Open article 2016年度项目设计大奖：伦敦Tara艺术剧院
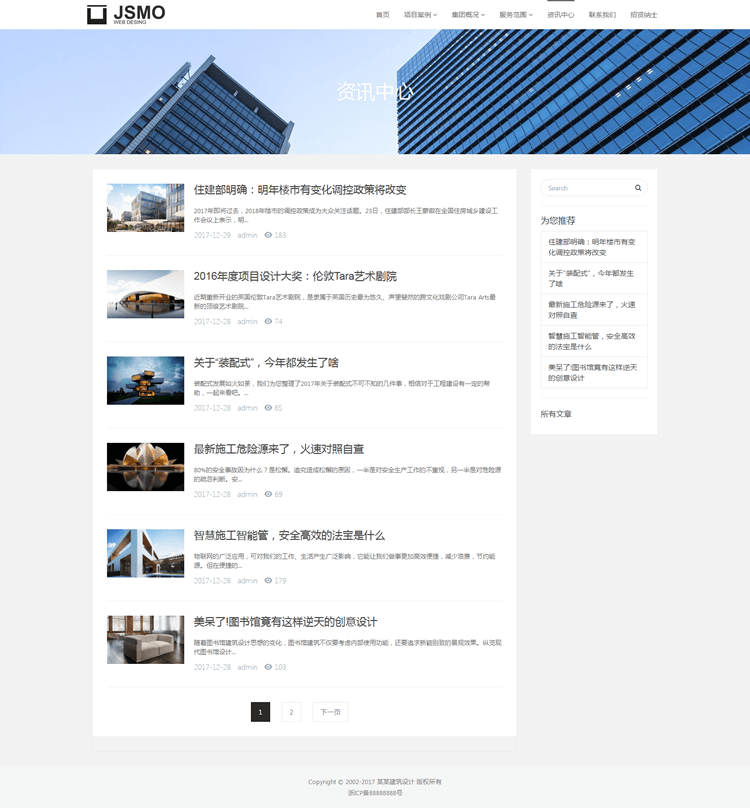This screenshot has width=750, height=808. click(295, 276)
